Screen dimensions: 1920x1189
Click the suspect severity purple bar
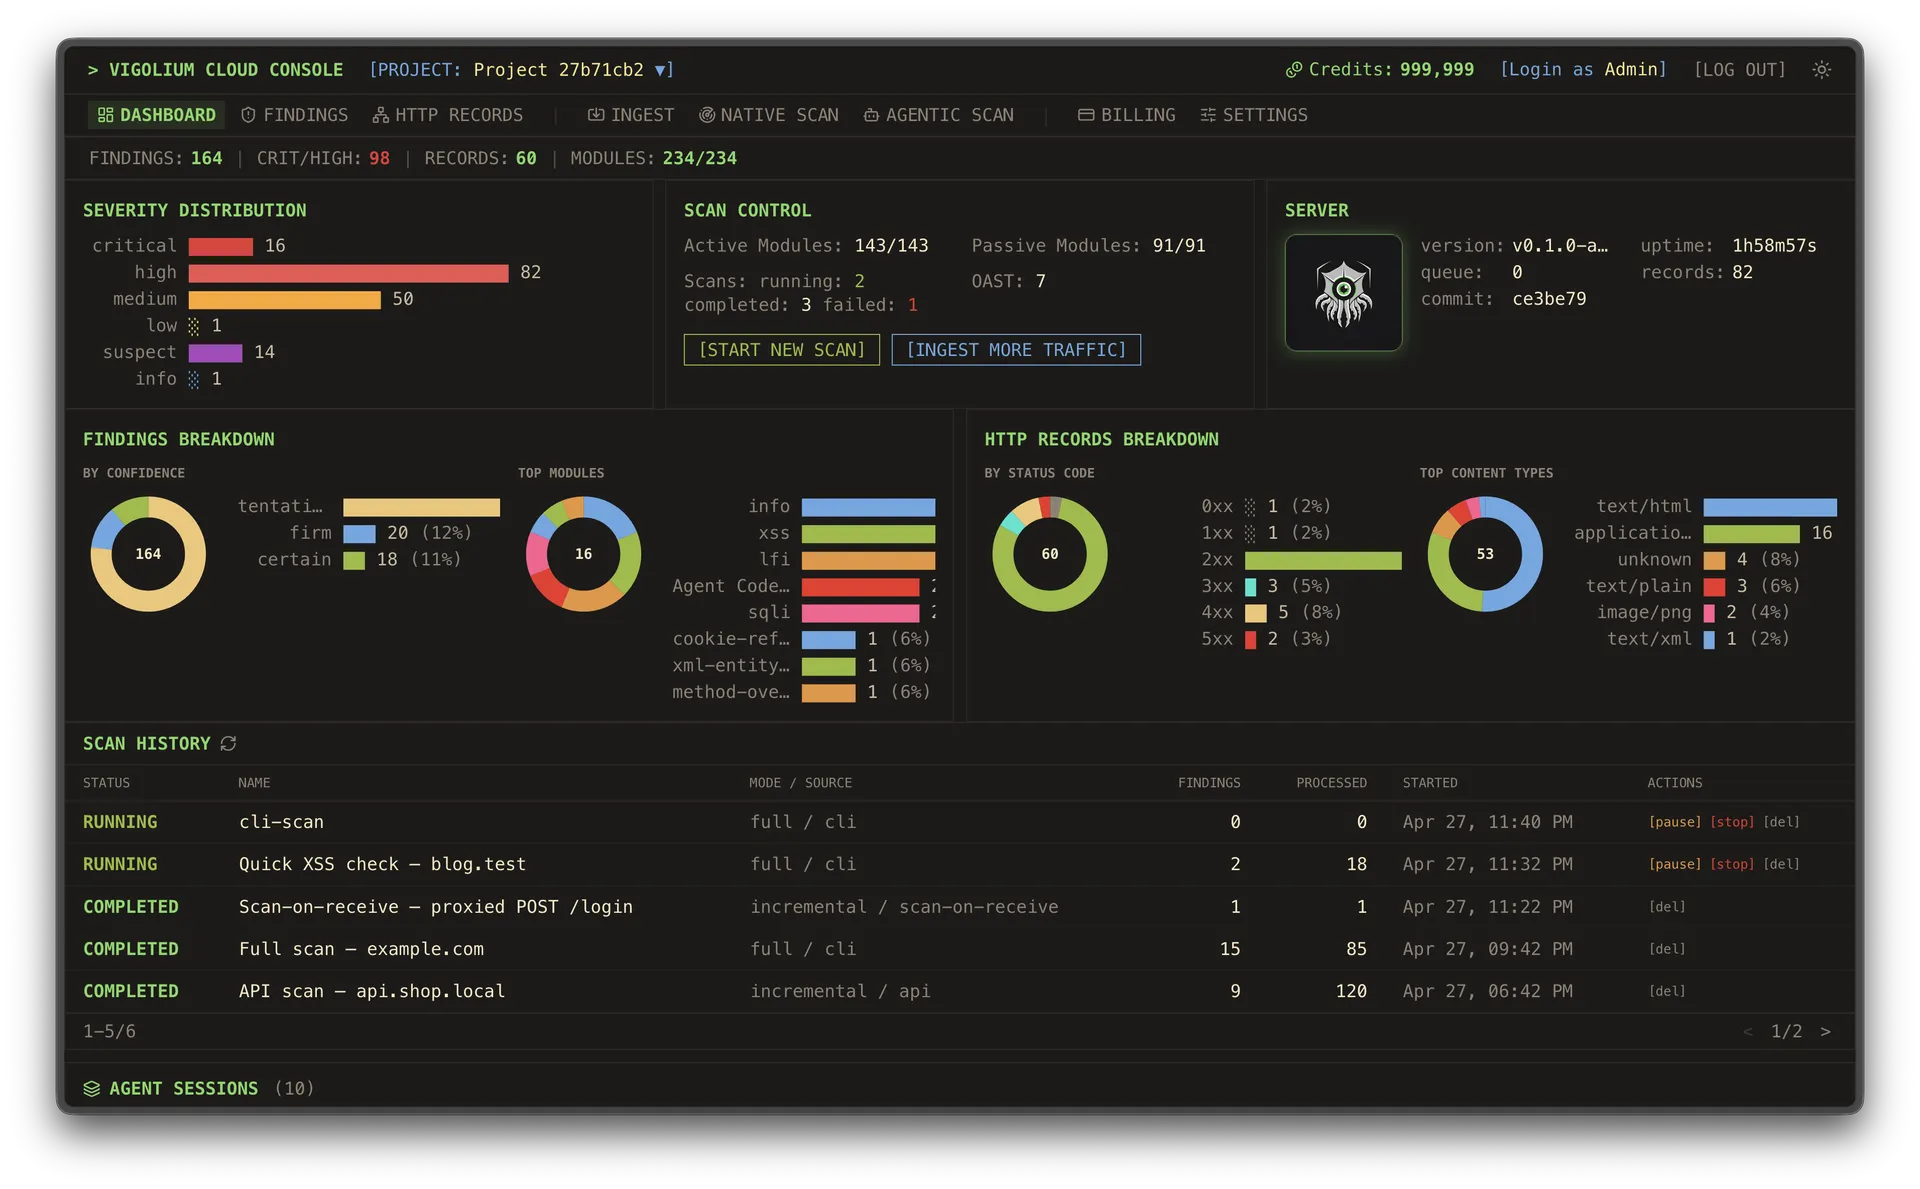215,352
